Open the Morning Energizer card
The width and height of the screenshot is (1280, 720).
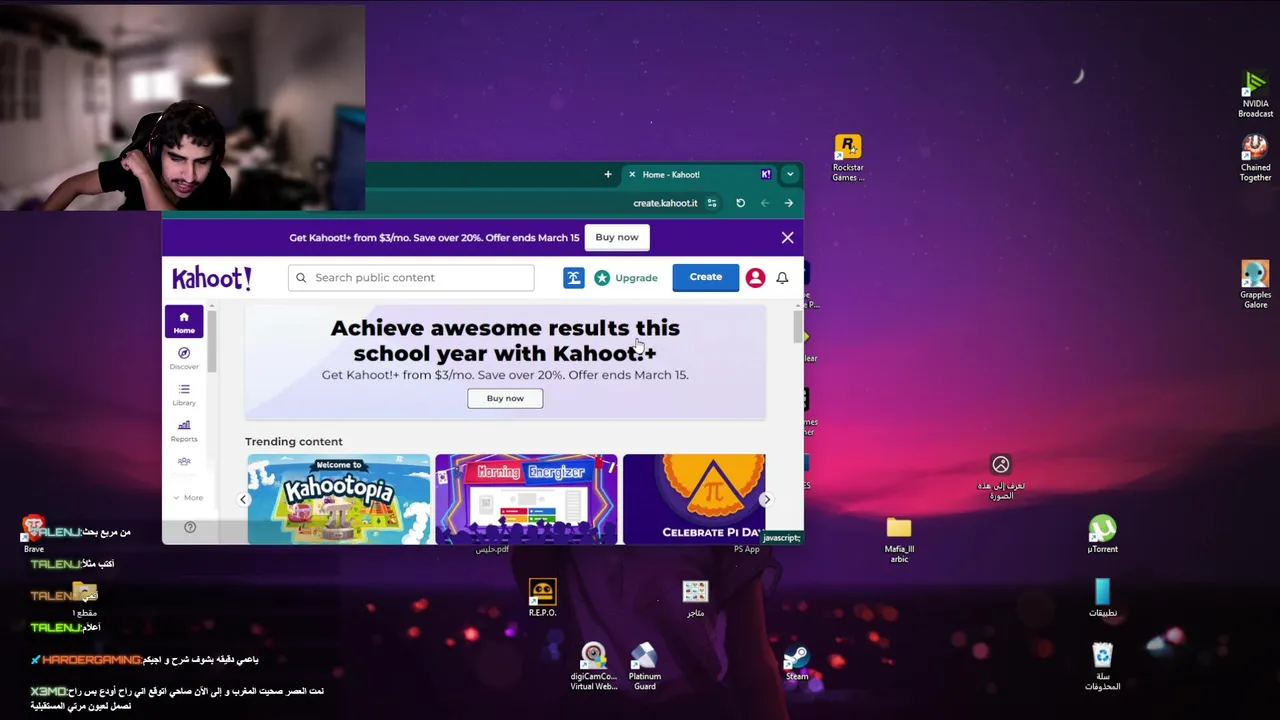[526, 499]
